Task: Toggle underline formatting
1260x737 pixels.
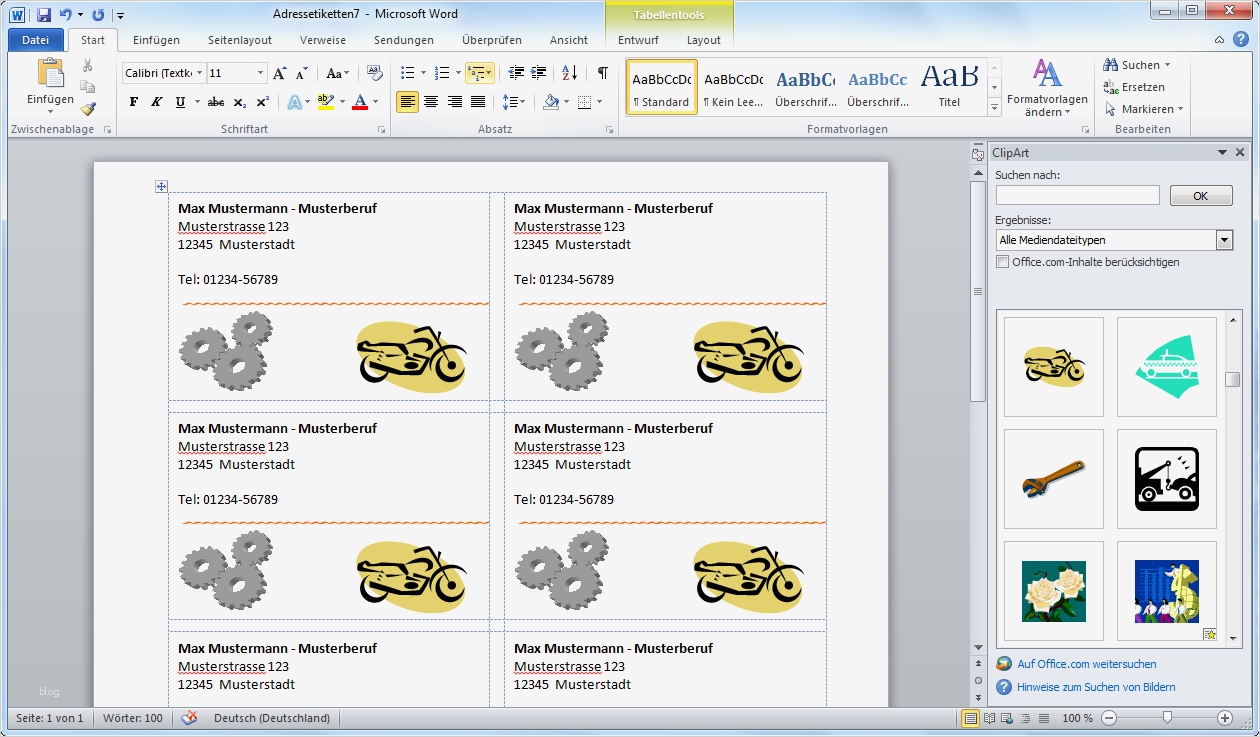Action: [180, 102]
